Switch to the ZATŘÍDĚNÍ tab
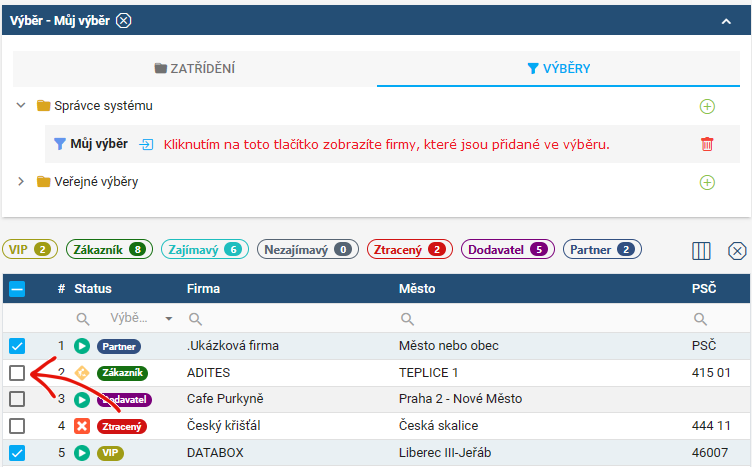The height and width of the screenshot is (467, 752). [x=195, y=69]
